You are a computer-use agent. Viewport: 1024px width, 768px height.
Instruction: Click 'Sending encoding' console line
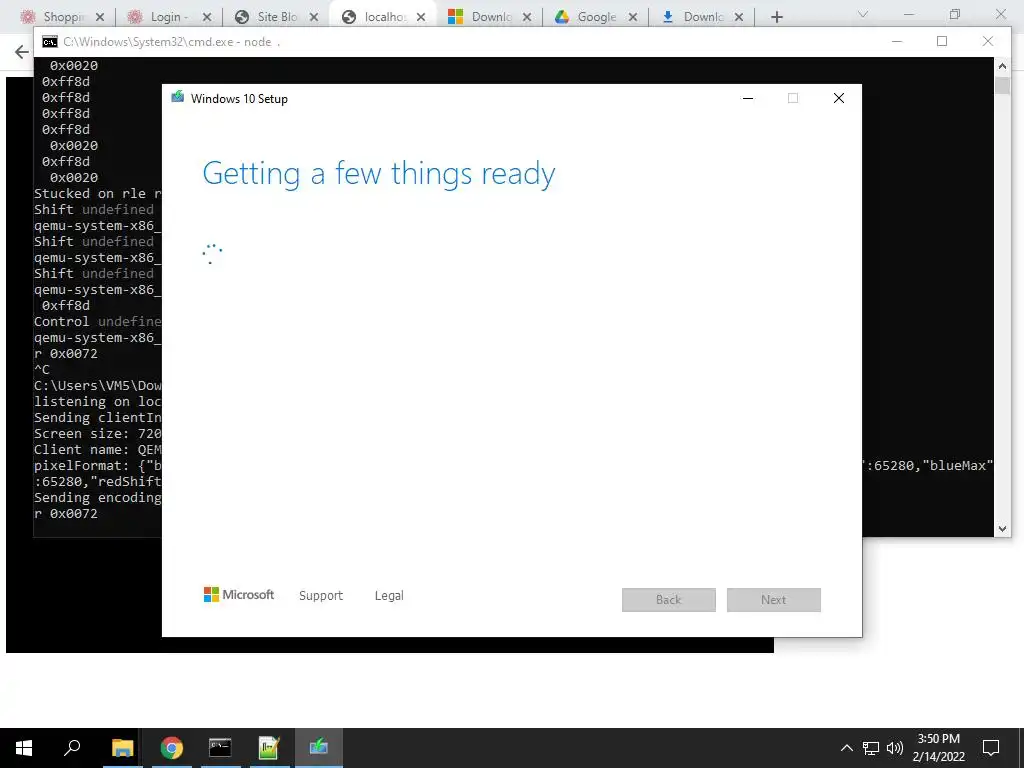point(97,498)
